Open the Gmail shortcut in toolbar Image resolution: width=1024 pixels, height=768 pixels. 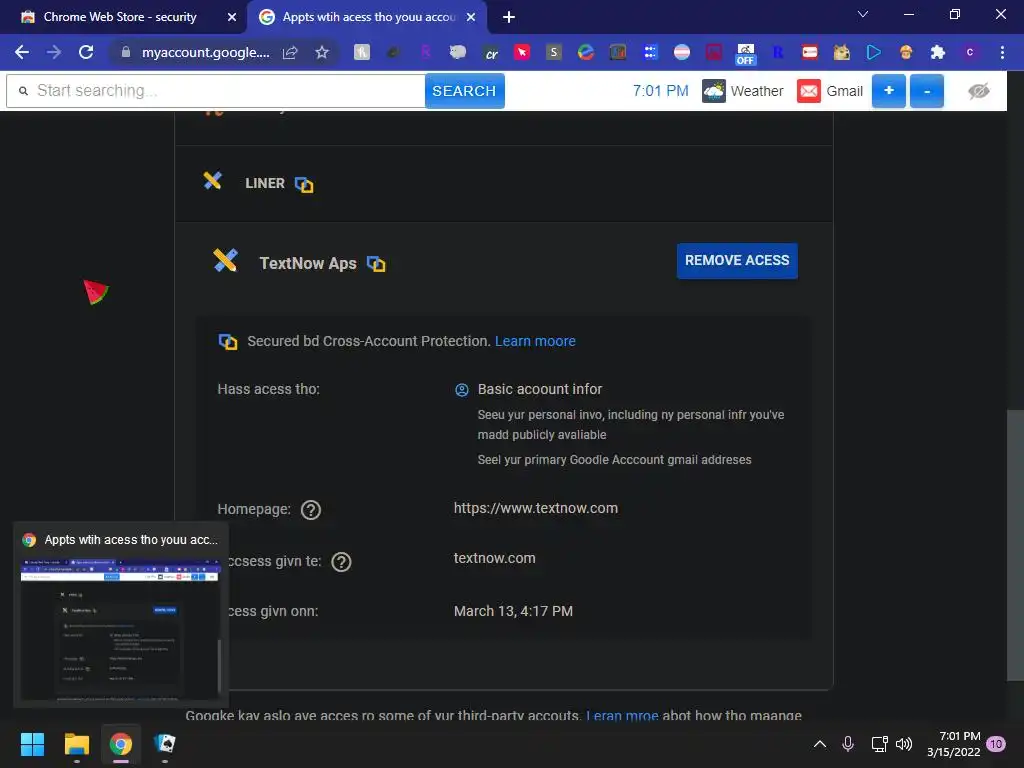(x=830, y=91)
